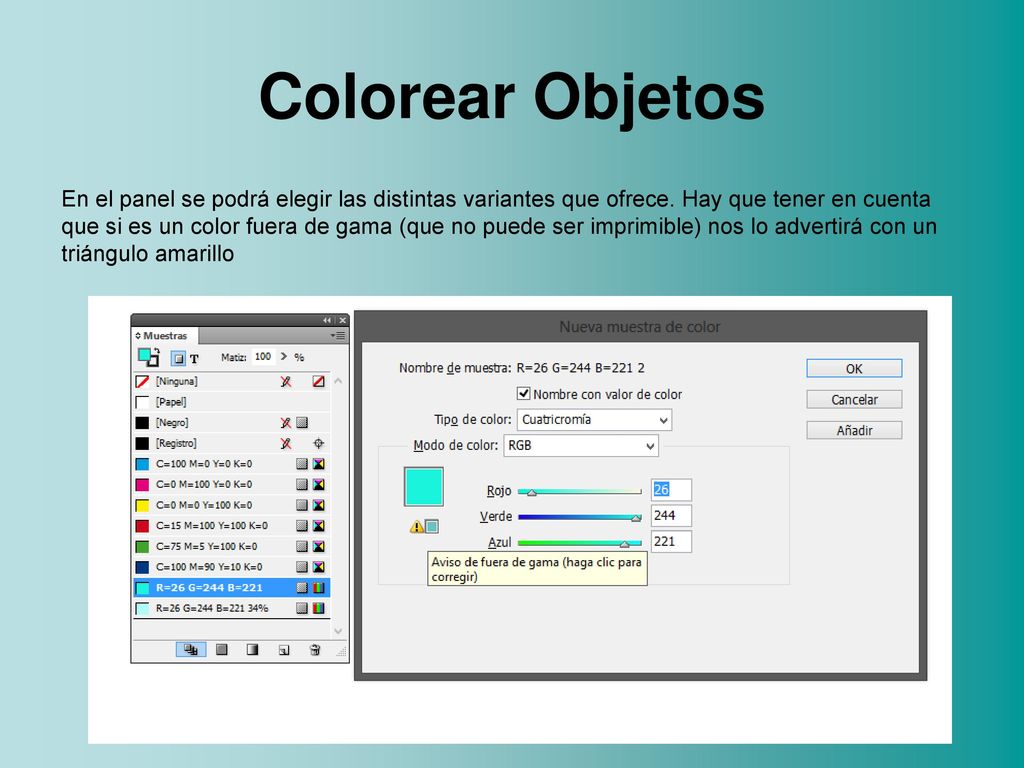Open the Muestras panel flyout menu
Screen dimensions: 1024x768
[x=338, y=335]
